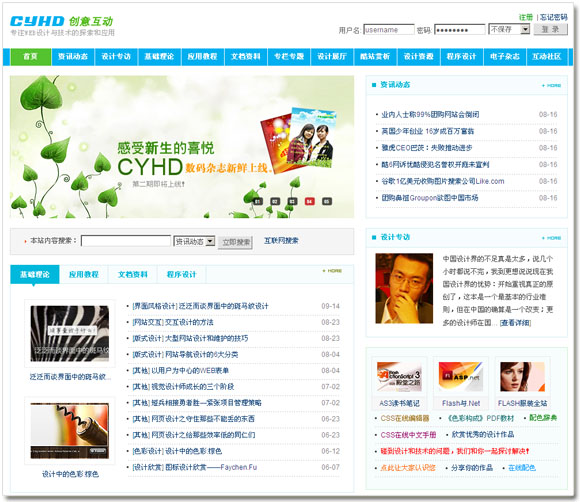
Task: Switch to the 基础理论 content tab
Action: (x=34, y=274)
